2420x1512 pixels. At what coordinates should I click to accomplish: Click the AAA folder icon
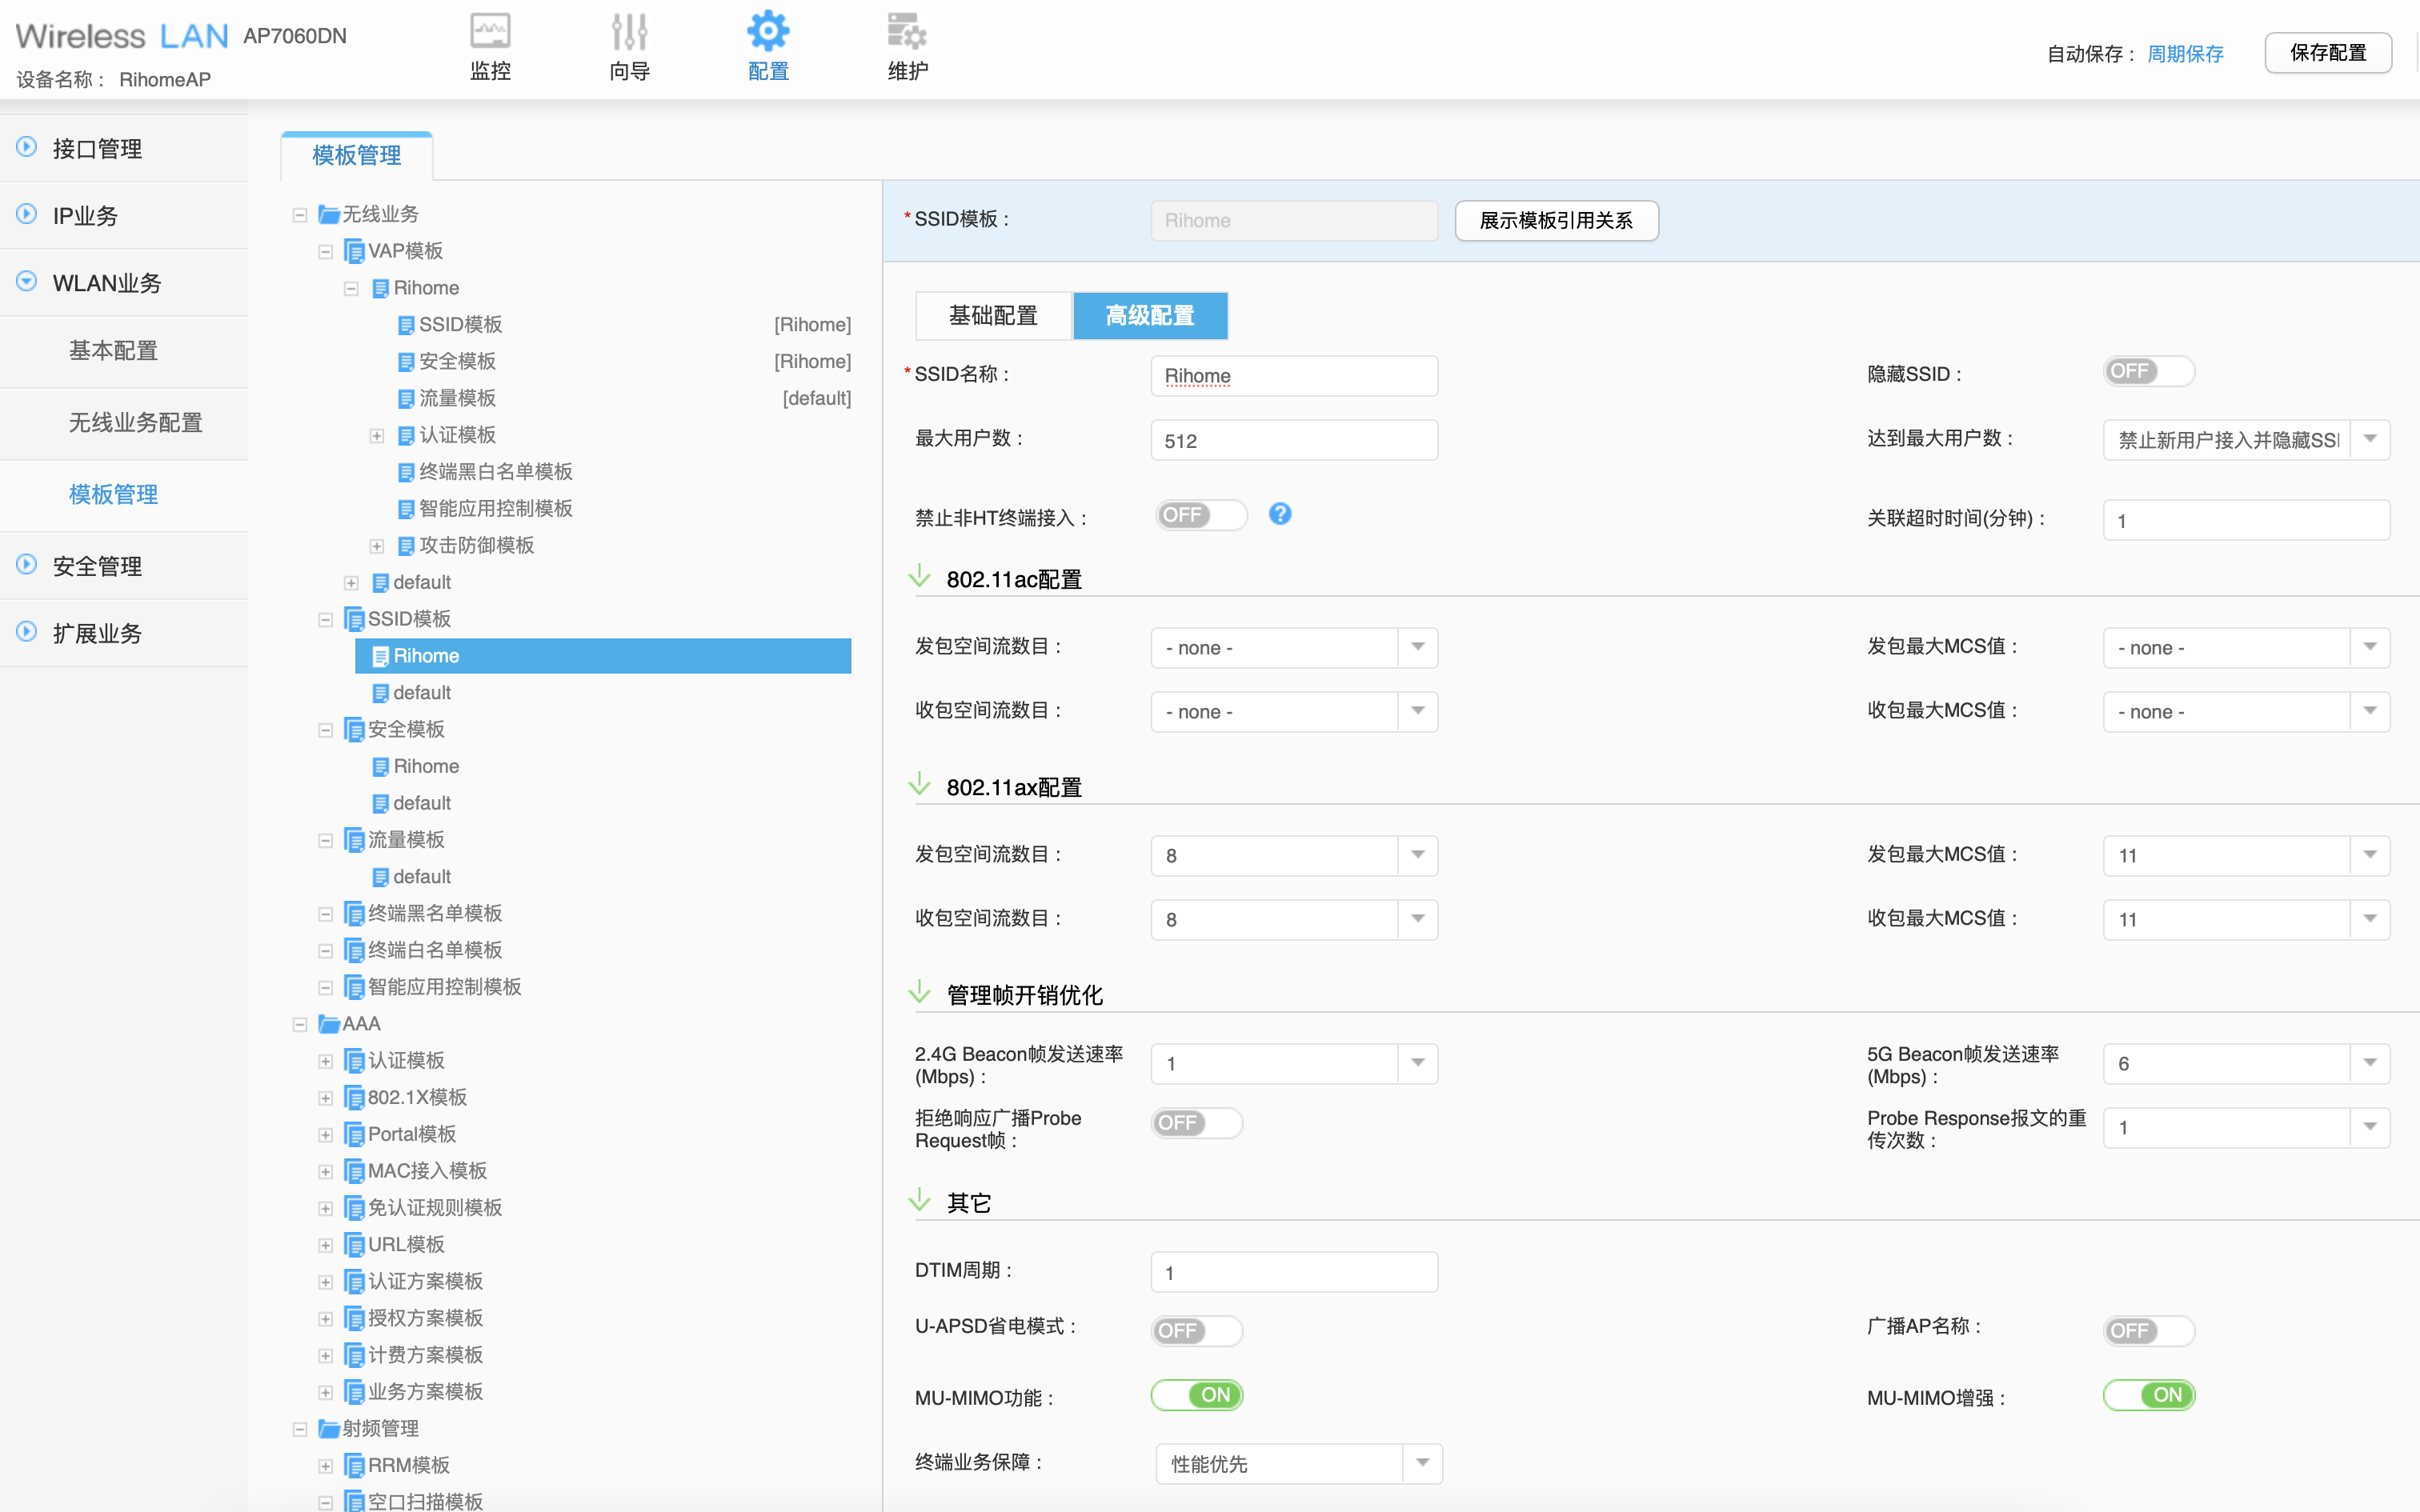click(329, 1024)
